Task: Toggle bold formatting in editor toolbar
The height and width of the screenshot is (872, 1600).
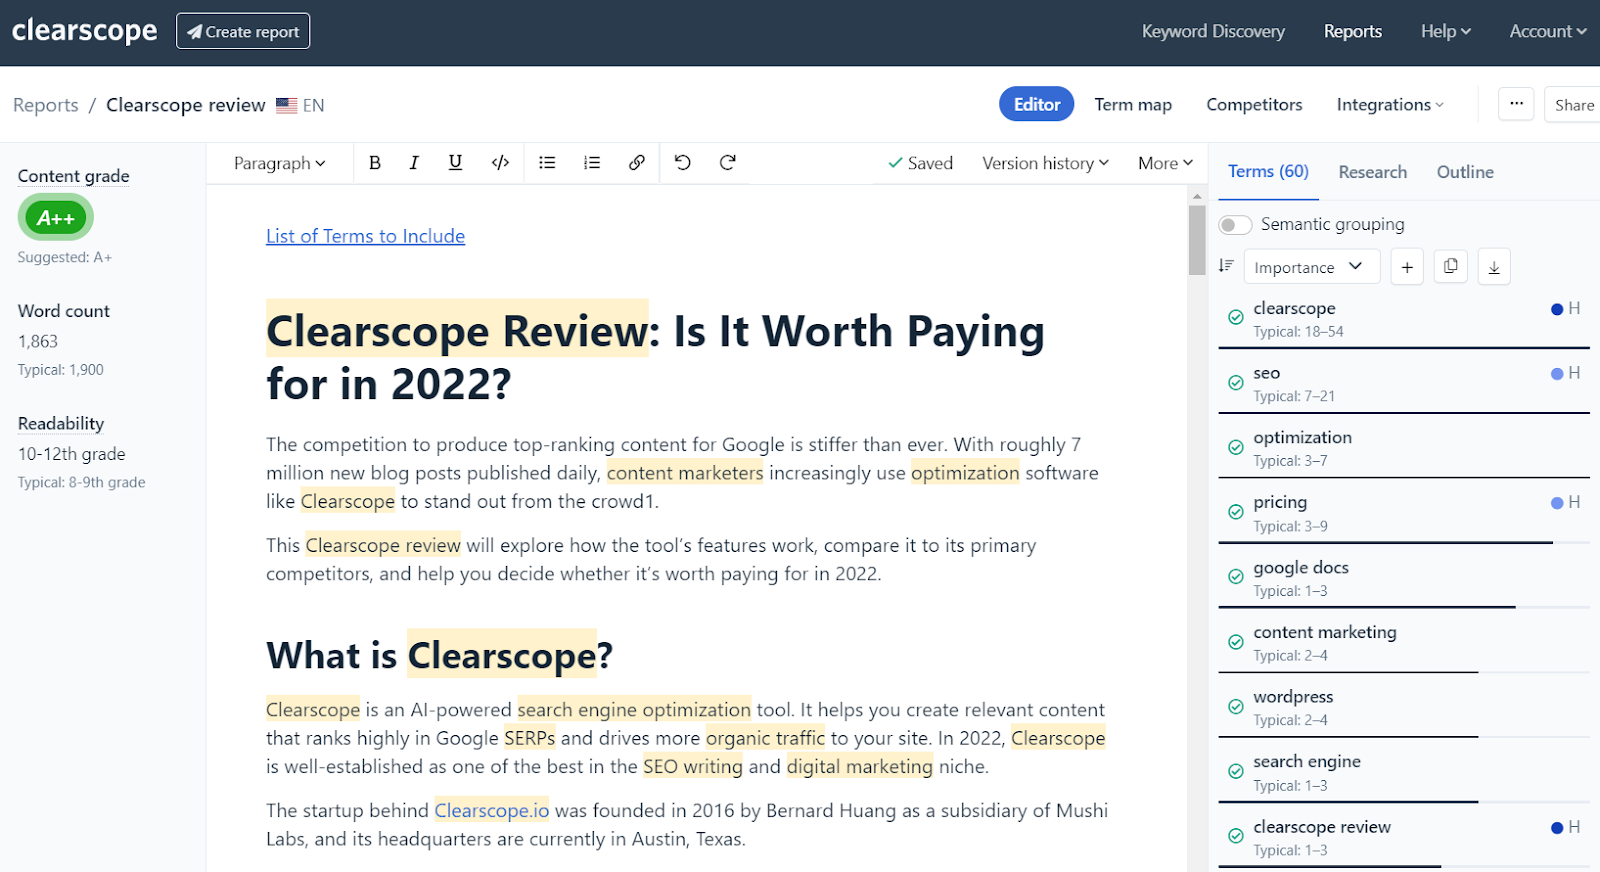Action: (375, 163)
